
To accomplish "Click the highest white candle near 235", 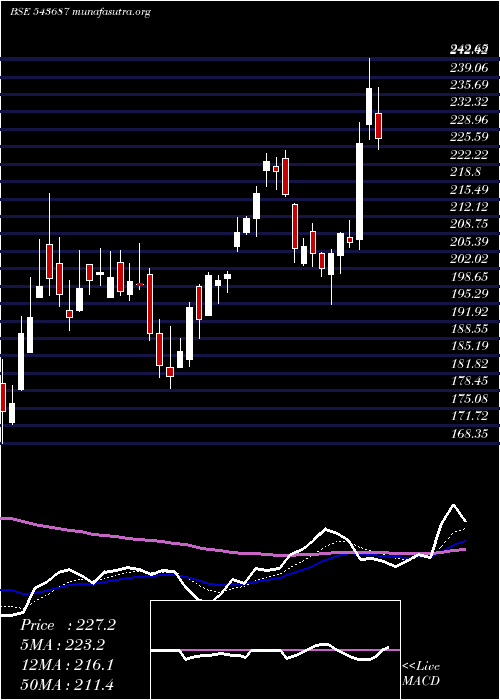I will (x=369, y=106).
